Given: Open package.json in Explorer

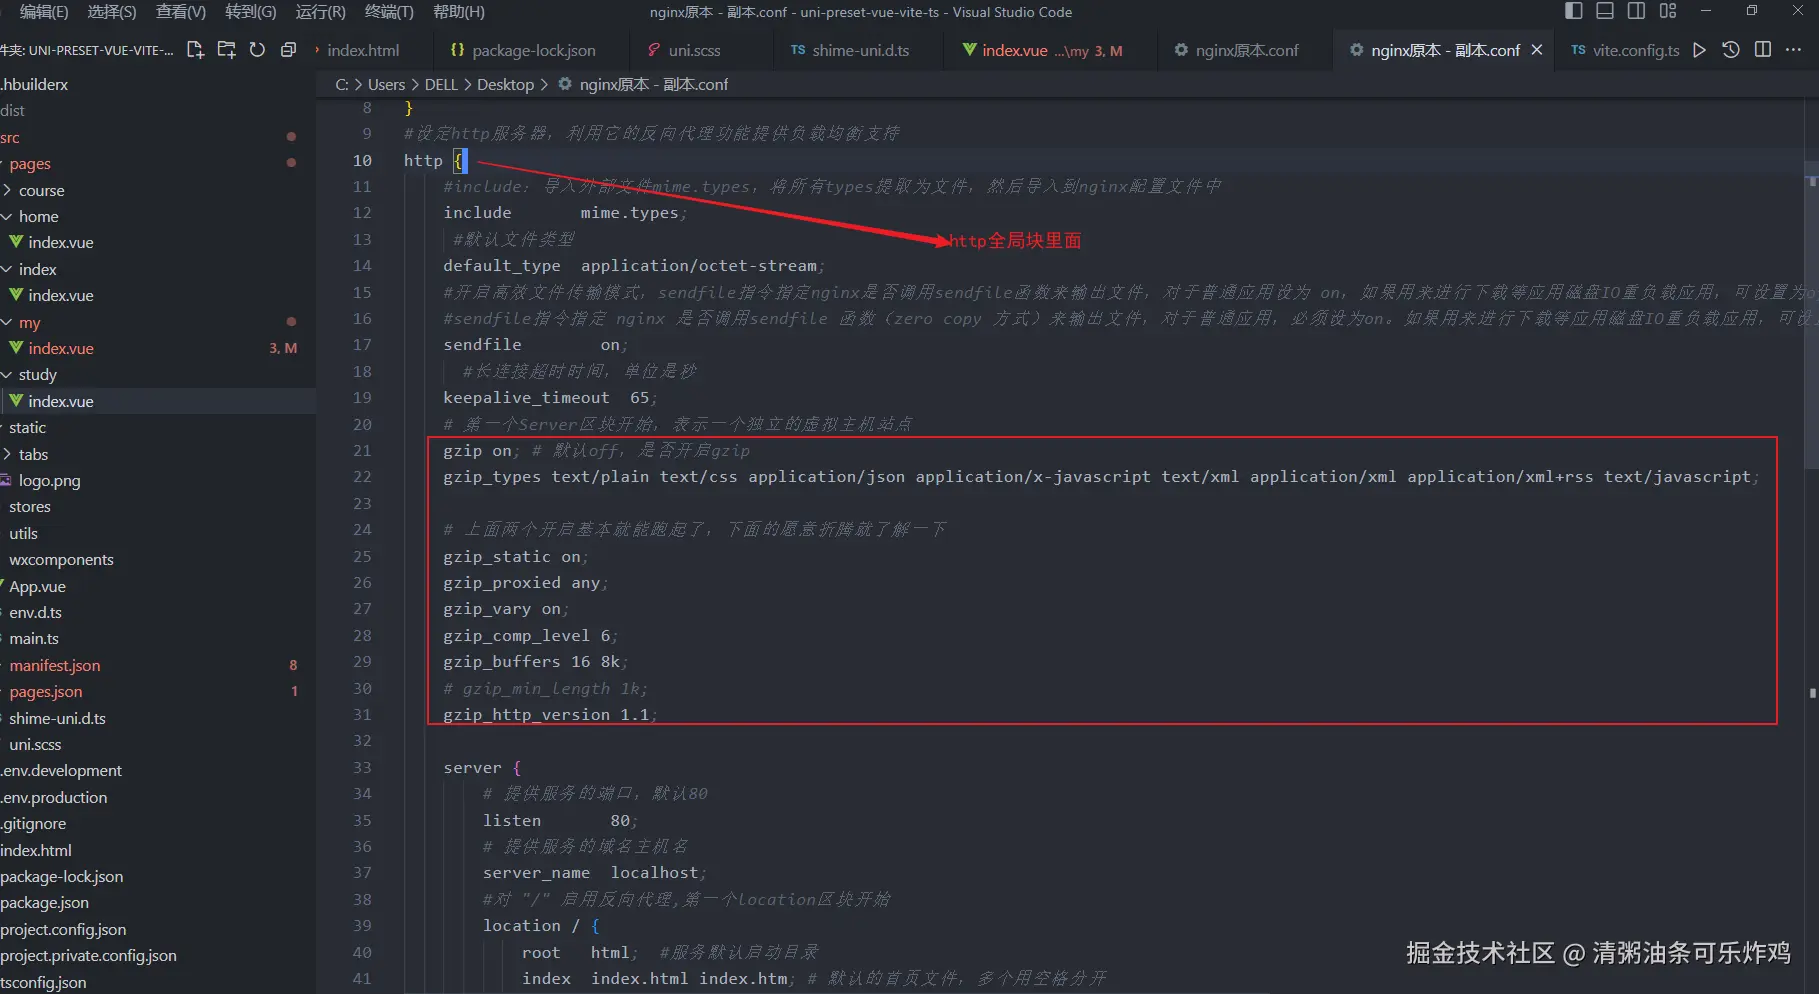Looking at the screenshot, I should click(x=45, y=902).
